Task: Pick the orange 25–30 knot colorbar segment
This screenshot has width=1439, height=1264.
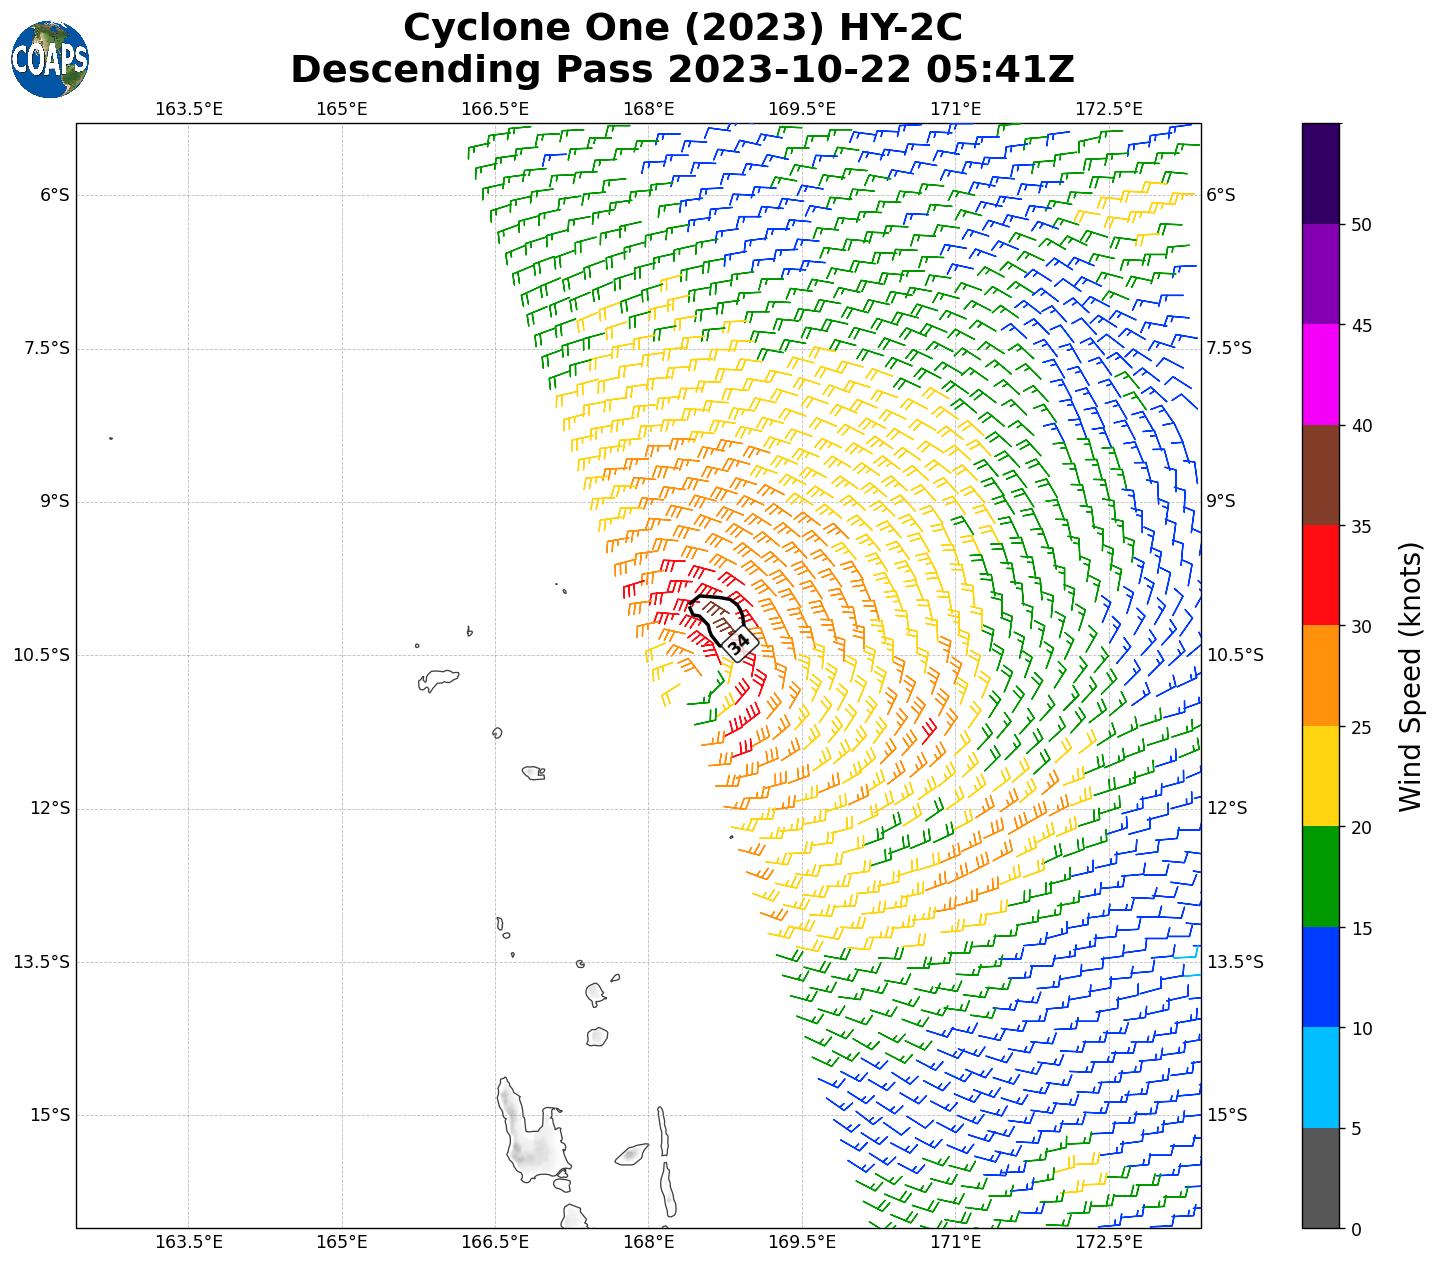Action: click(x=1320, y=676)
